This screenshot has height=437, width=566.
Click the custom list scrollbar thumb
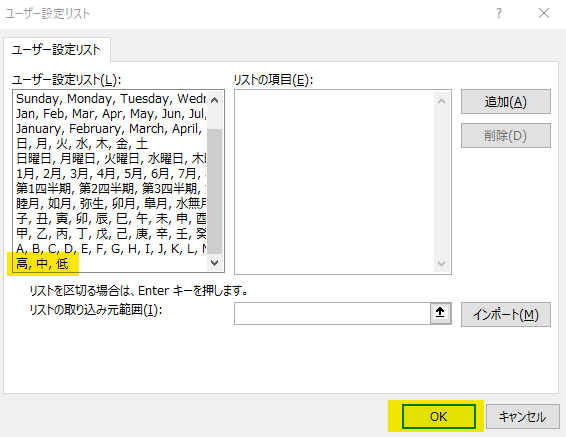tap(215, 191)
